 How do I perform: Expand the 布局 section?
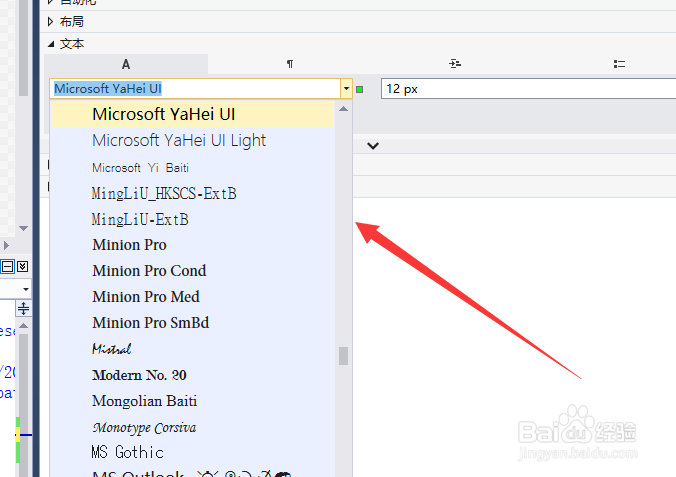pyautogui.click(x=51, y=22)
